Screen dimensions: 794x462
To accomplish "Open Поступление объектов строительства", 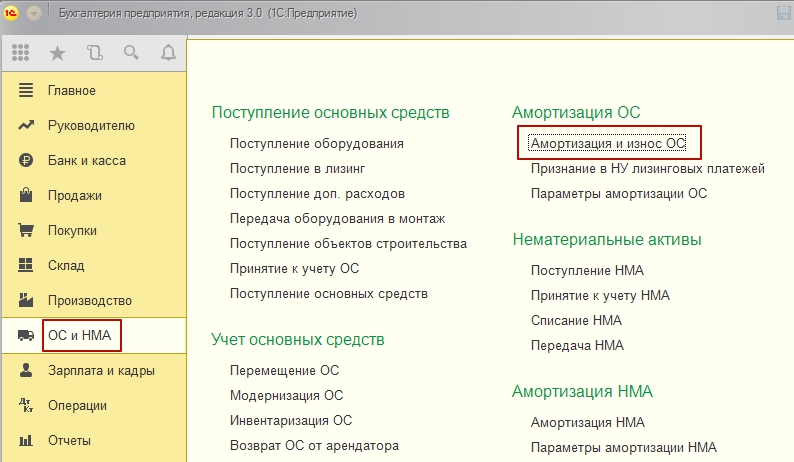I will coord(348,244).
